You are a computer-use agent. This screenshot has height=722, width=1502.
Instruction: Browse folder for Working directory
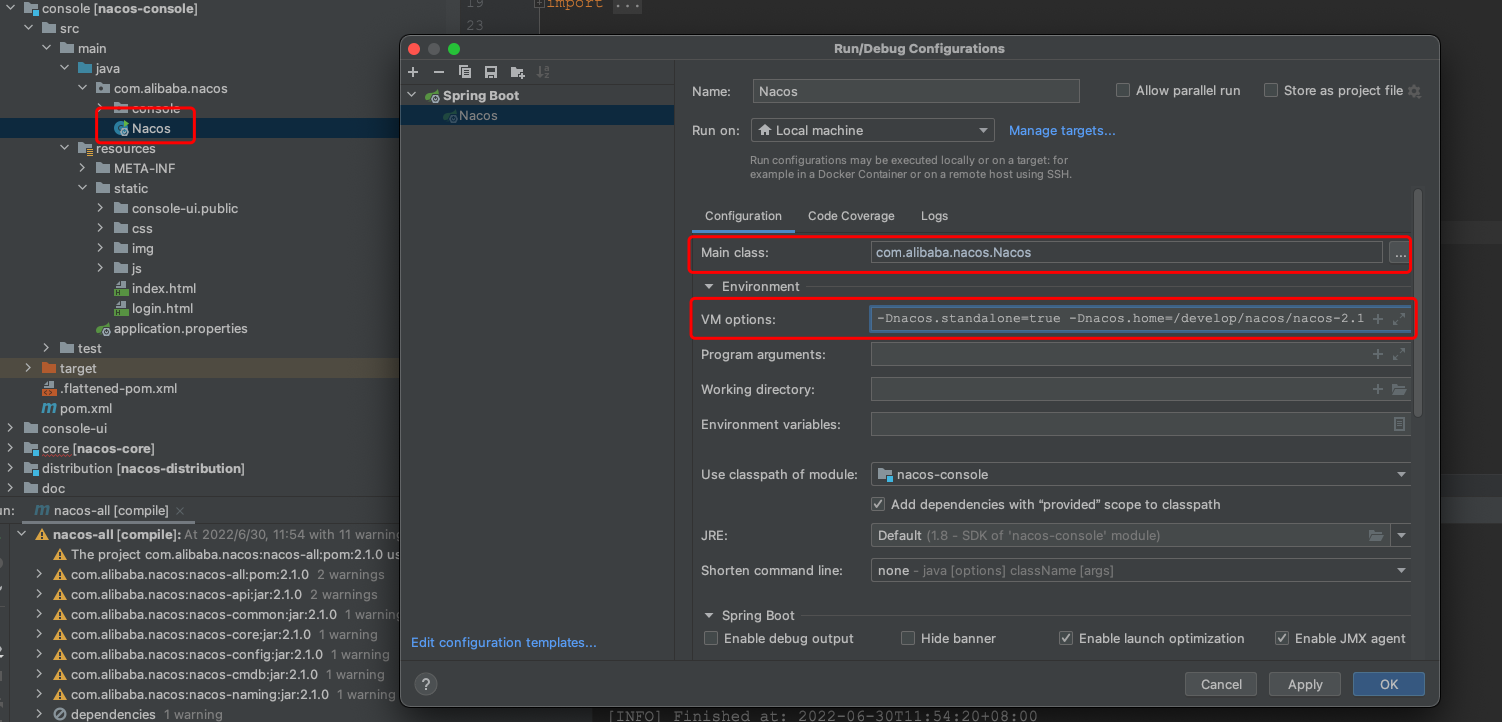(x=1399, y=389)
